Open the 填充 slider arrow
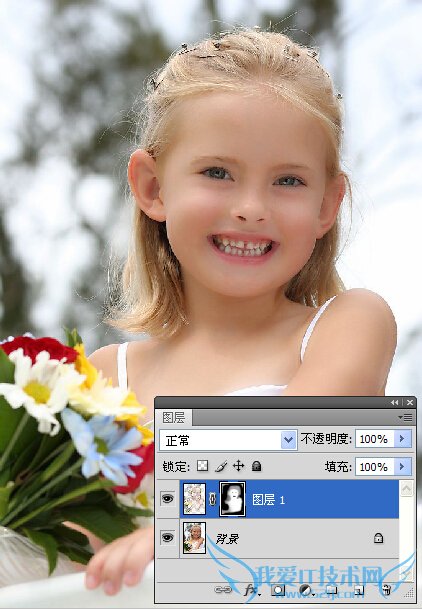The width and height of the screenshot is (422, 609). pyautogui.click(x=402, y=466)
